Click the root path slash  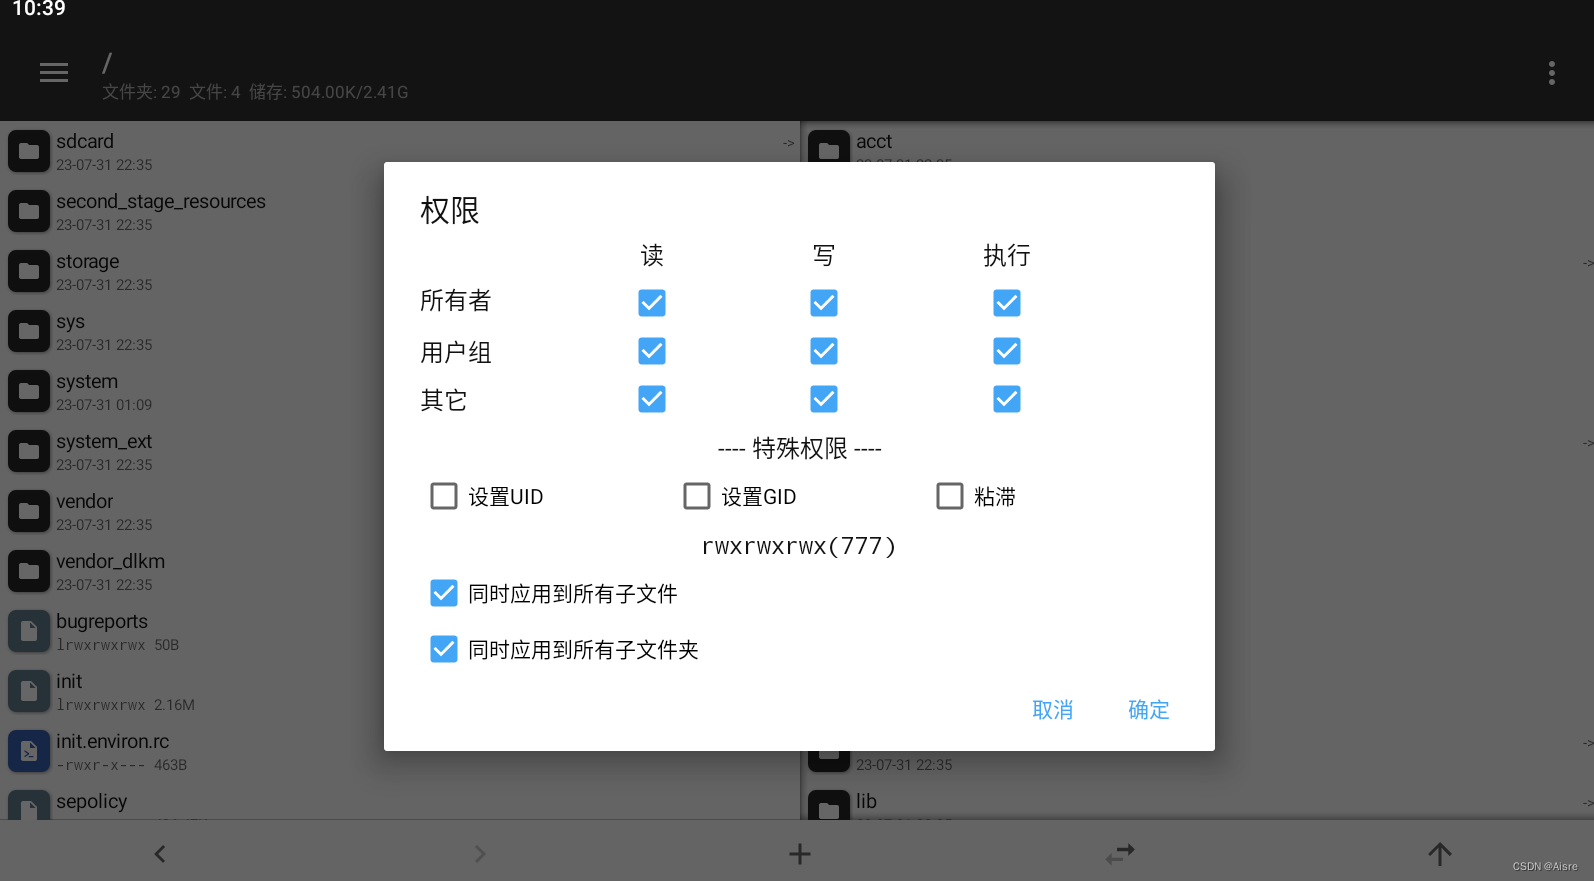point(107,63)
